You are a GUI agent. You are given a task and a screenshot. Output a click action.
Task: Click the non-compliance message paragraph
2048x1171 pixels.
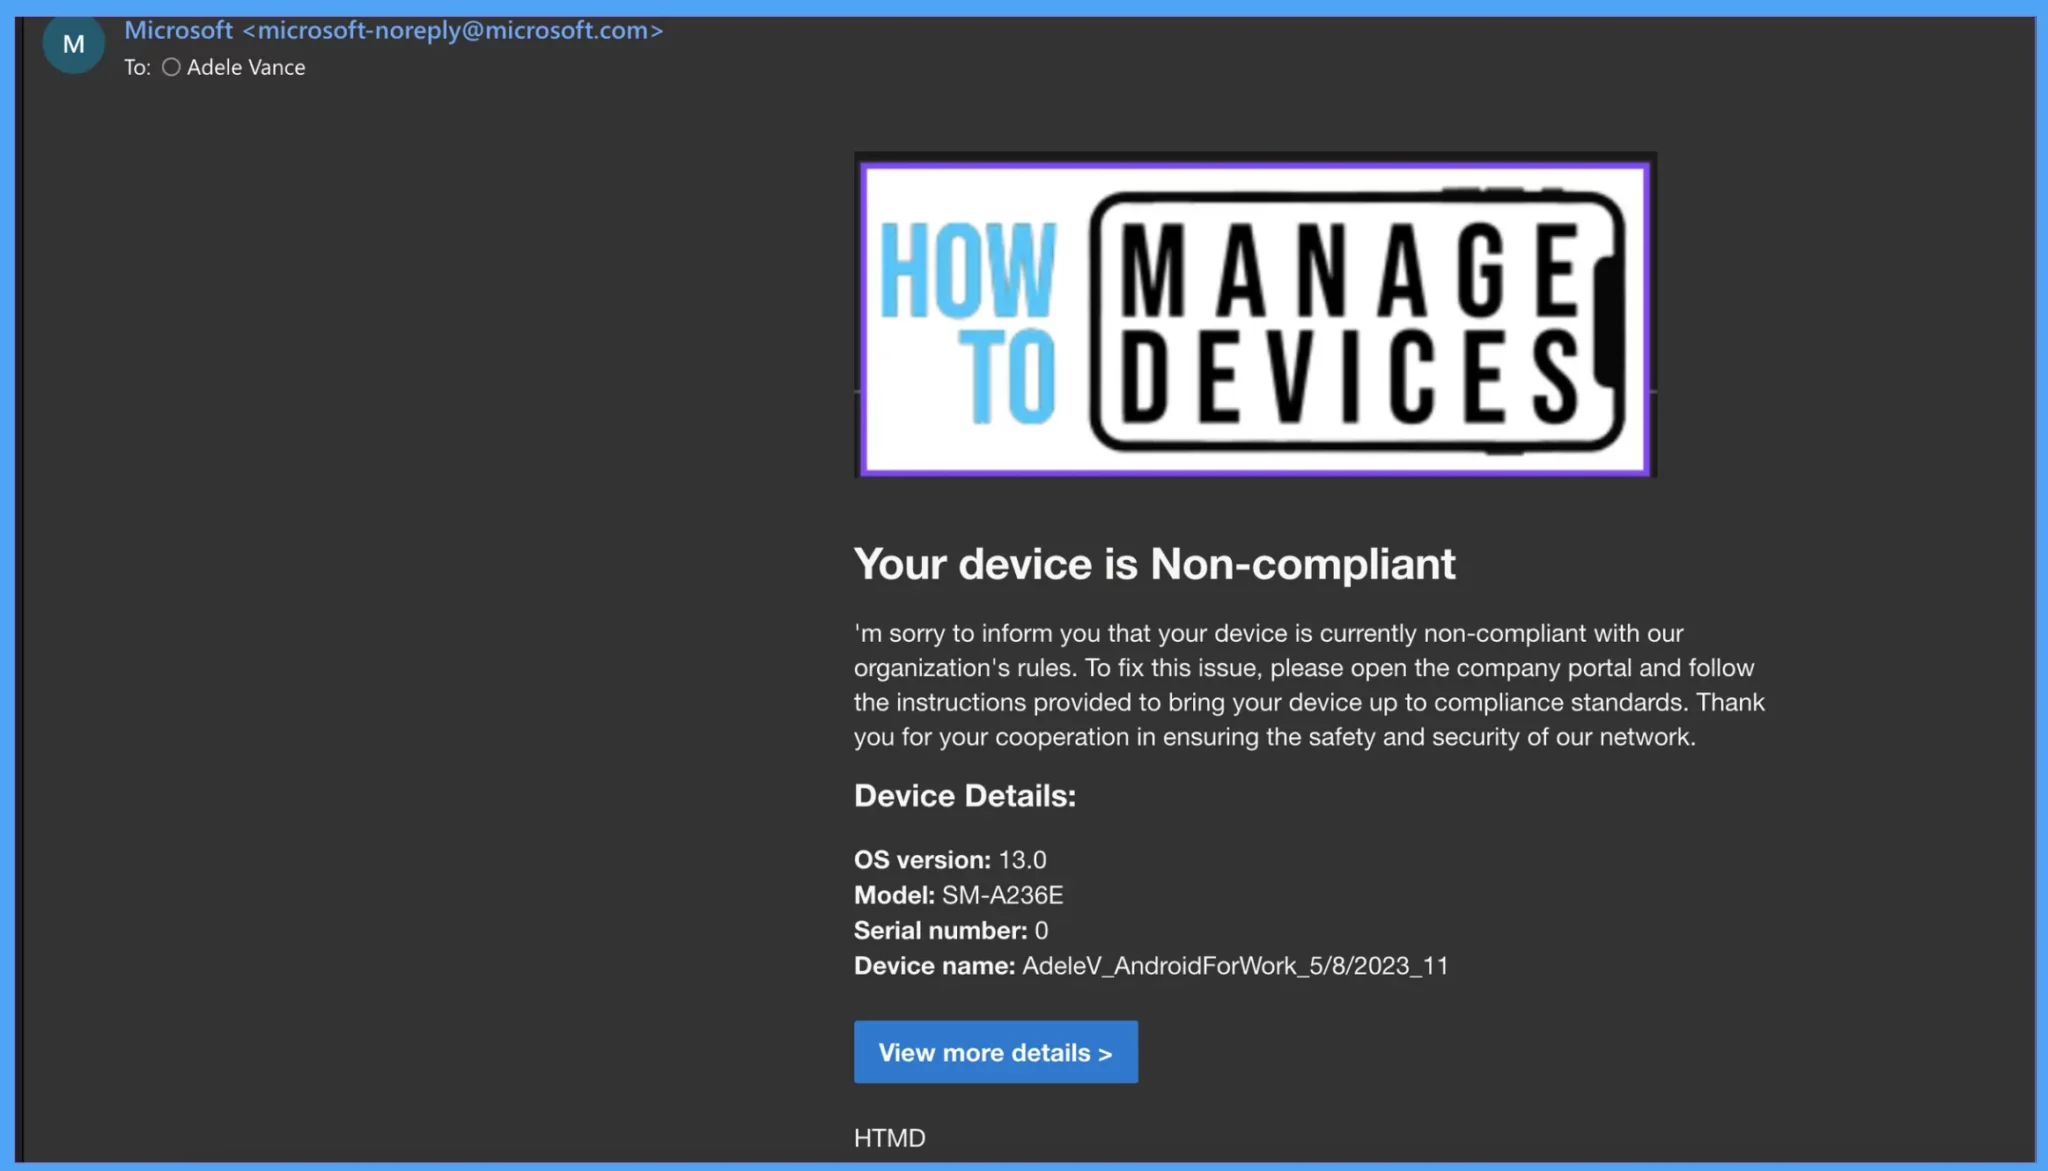[x=1309, y=685]
